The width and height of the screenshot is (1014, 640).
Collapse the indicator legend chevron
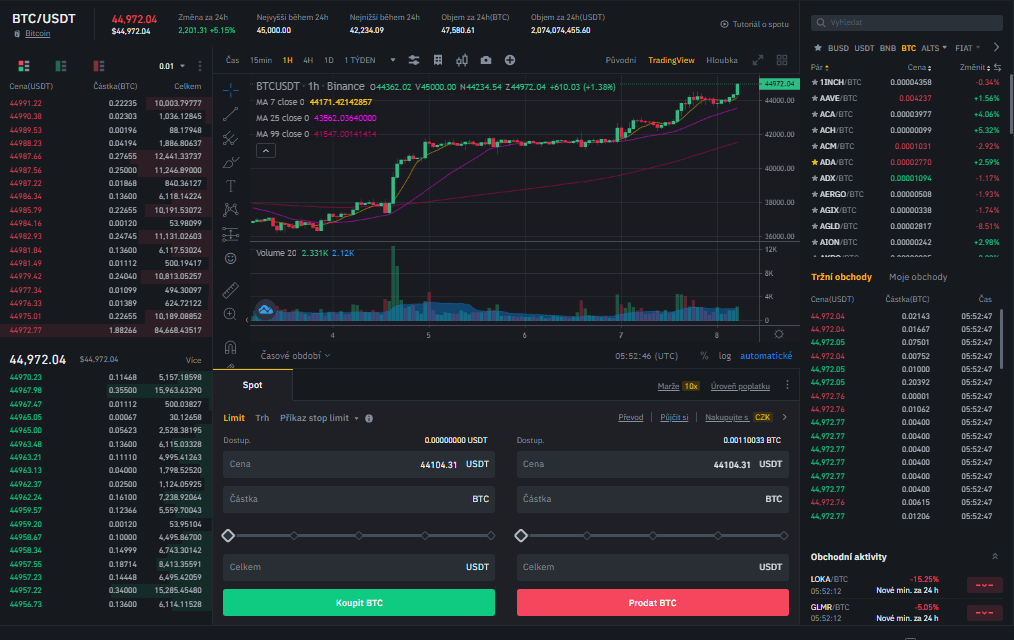pos(266,151)
